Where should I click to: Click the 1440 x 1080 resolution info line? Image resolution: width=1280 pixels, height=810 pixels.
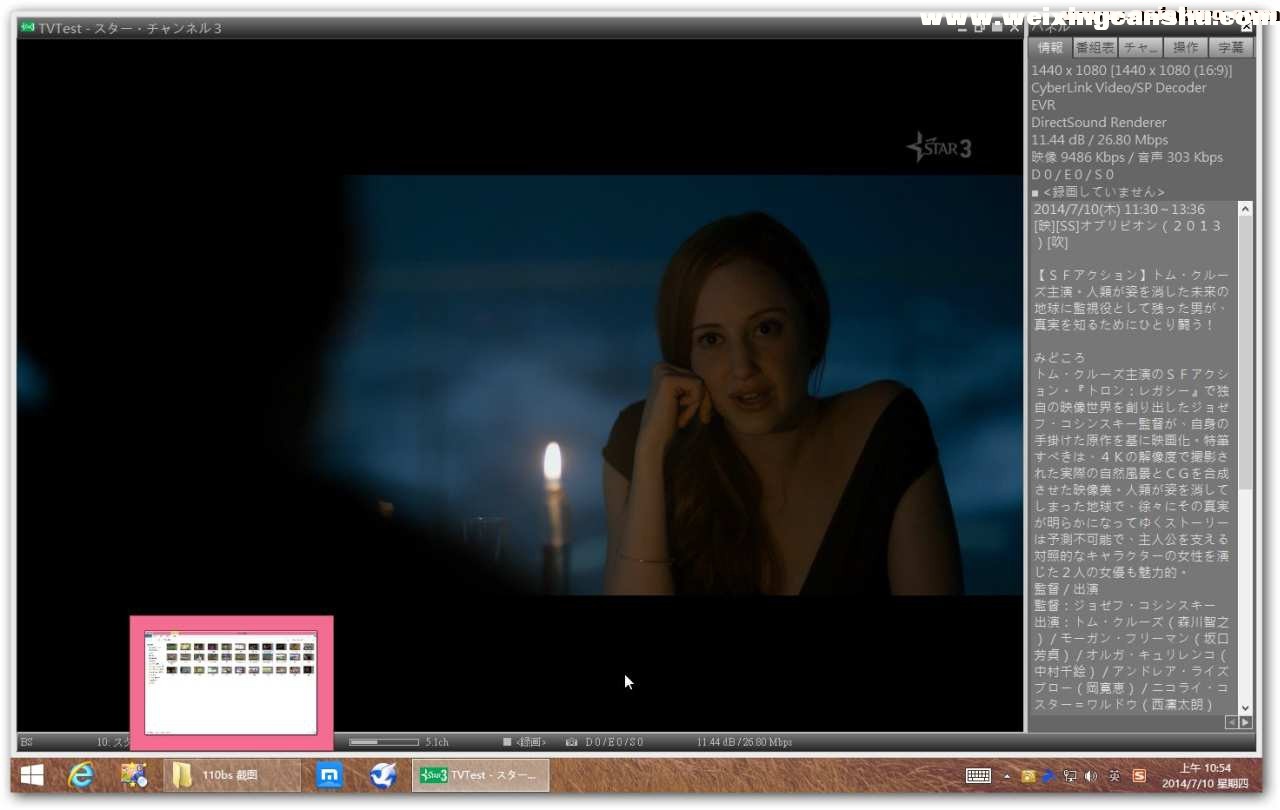tap(1131, 71)
